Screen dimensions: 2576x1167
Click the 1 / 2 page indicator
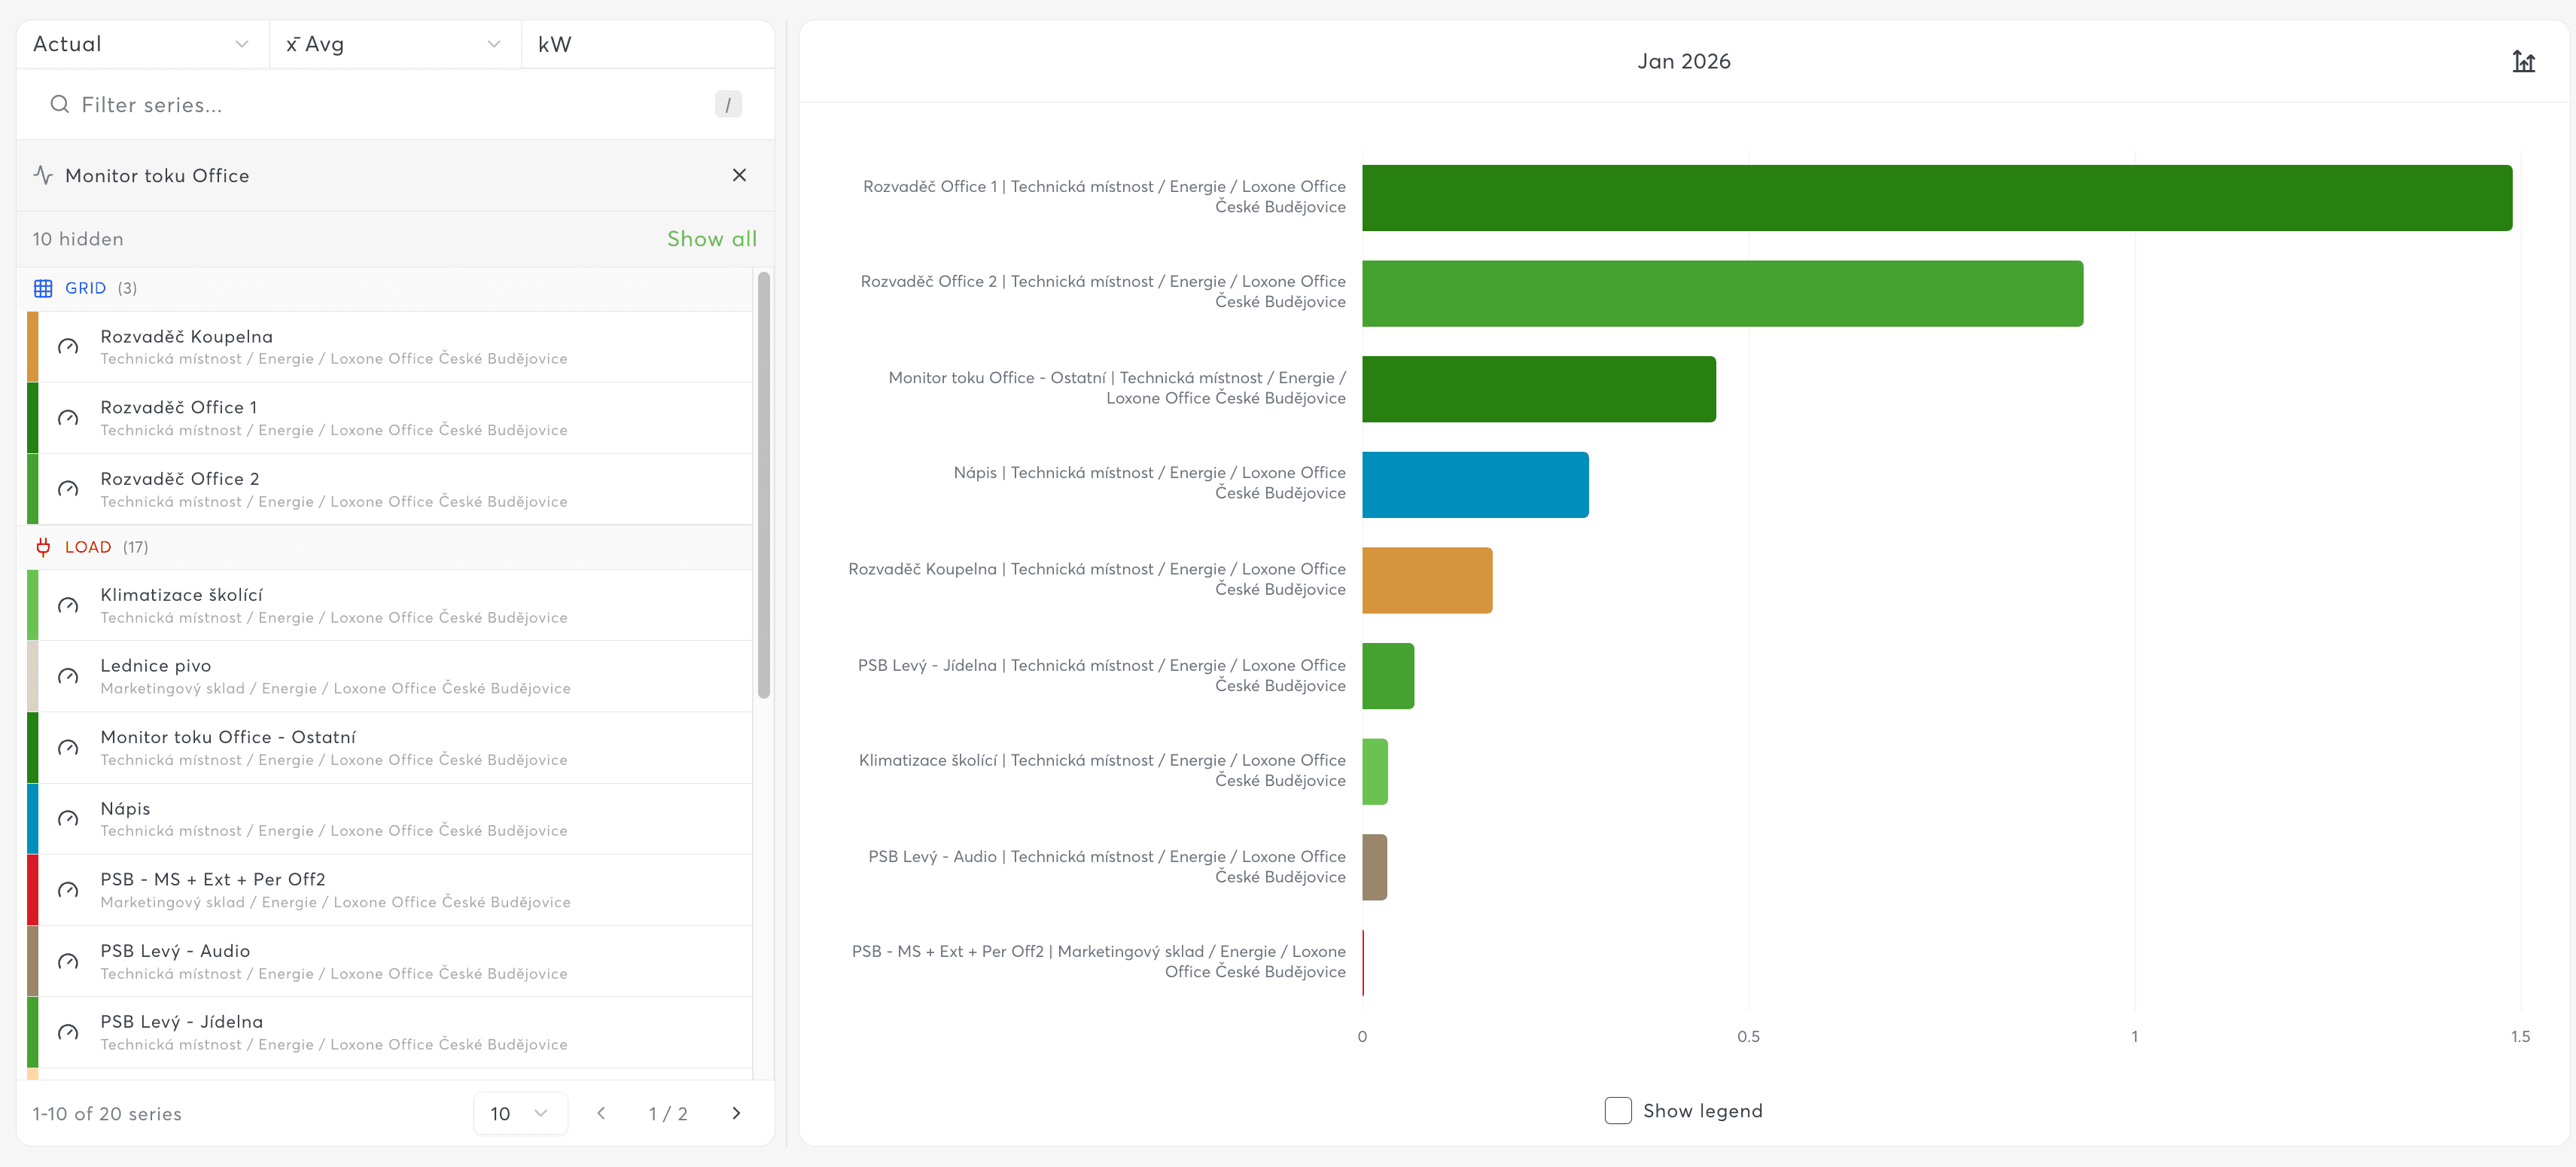668,1114
